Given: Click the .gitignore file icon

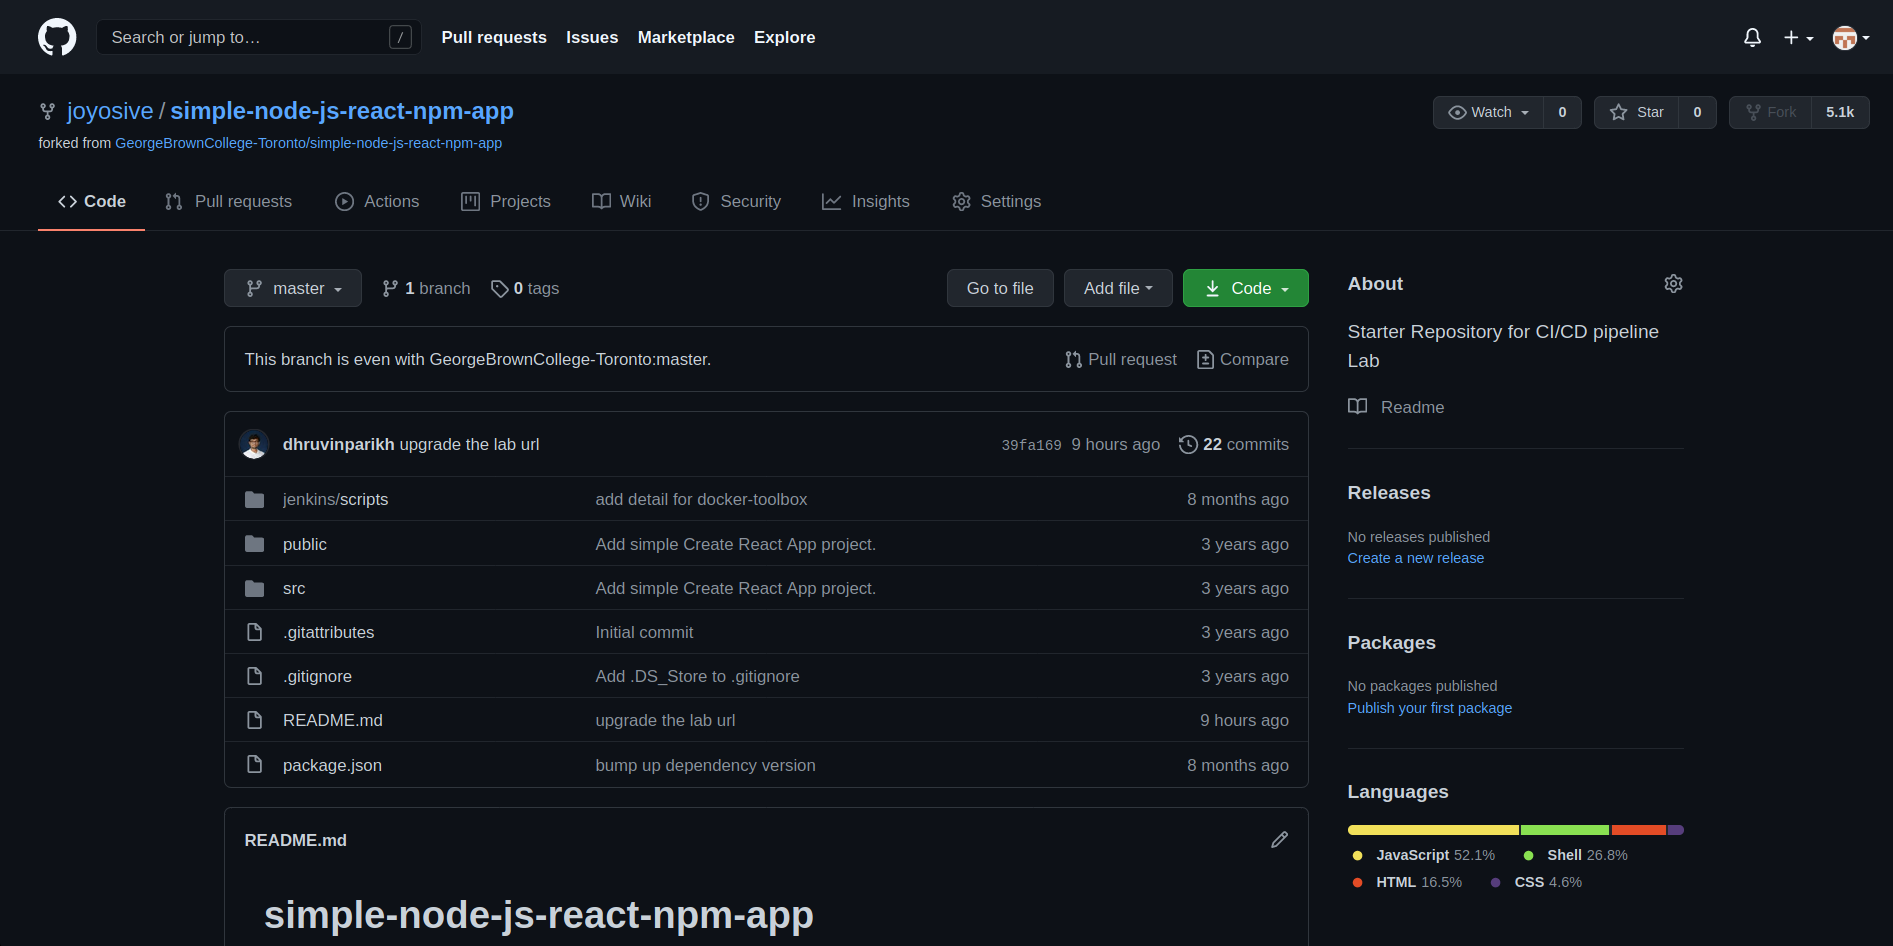Looking at the screenshot, I should coord(255,676).
